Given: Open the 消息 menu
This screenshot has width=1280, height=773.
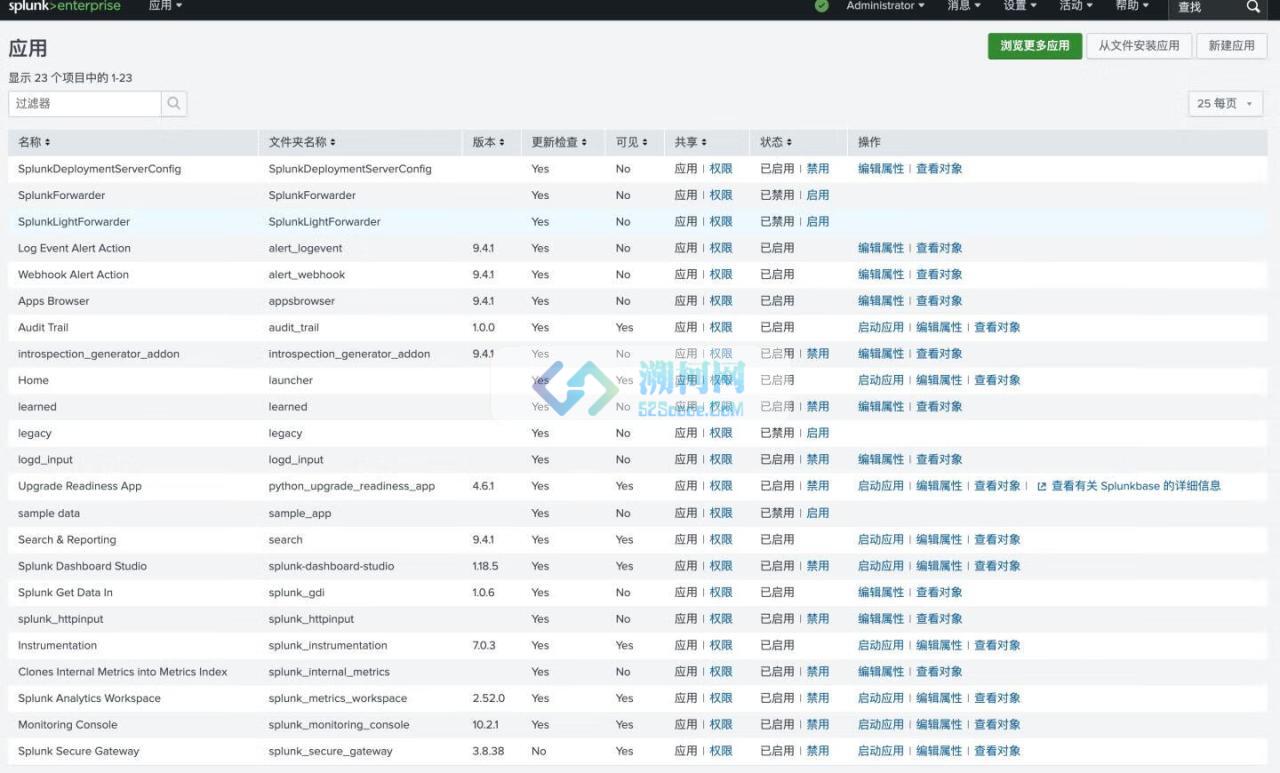Looking at the screenshot, I should tap(964, 6).
